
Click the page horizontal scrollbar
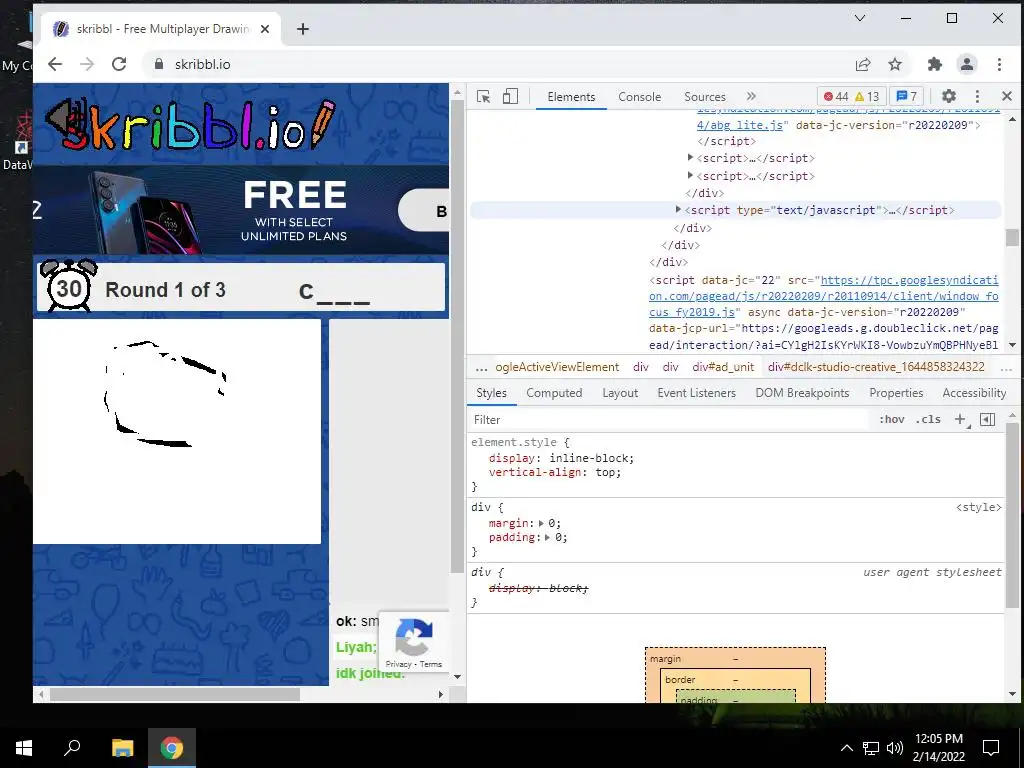coord(175,694)
